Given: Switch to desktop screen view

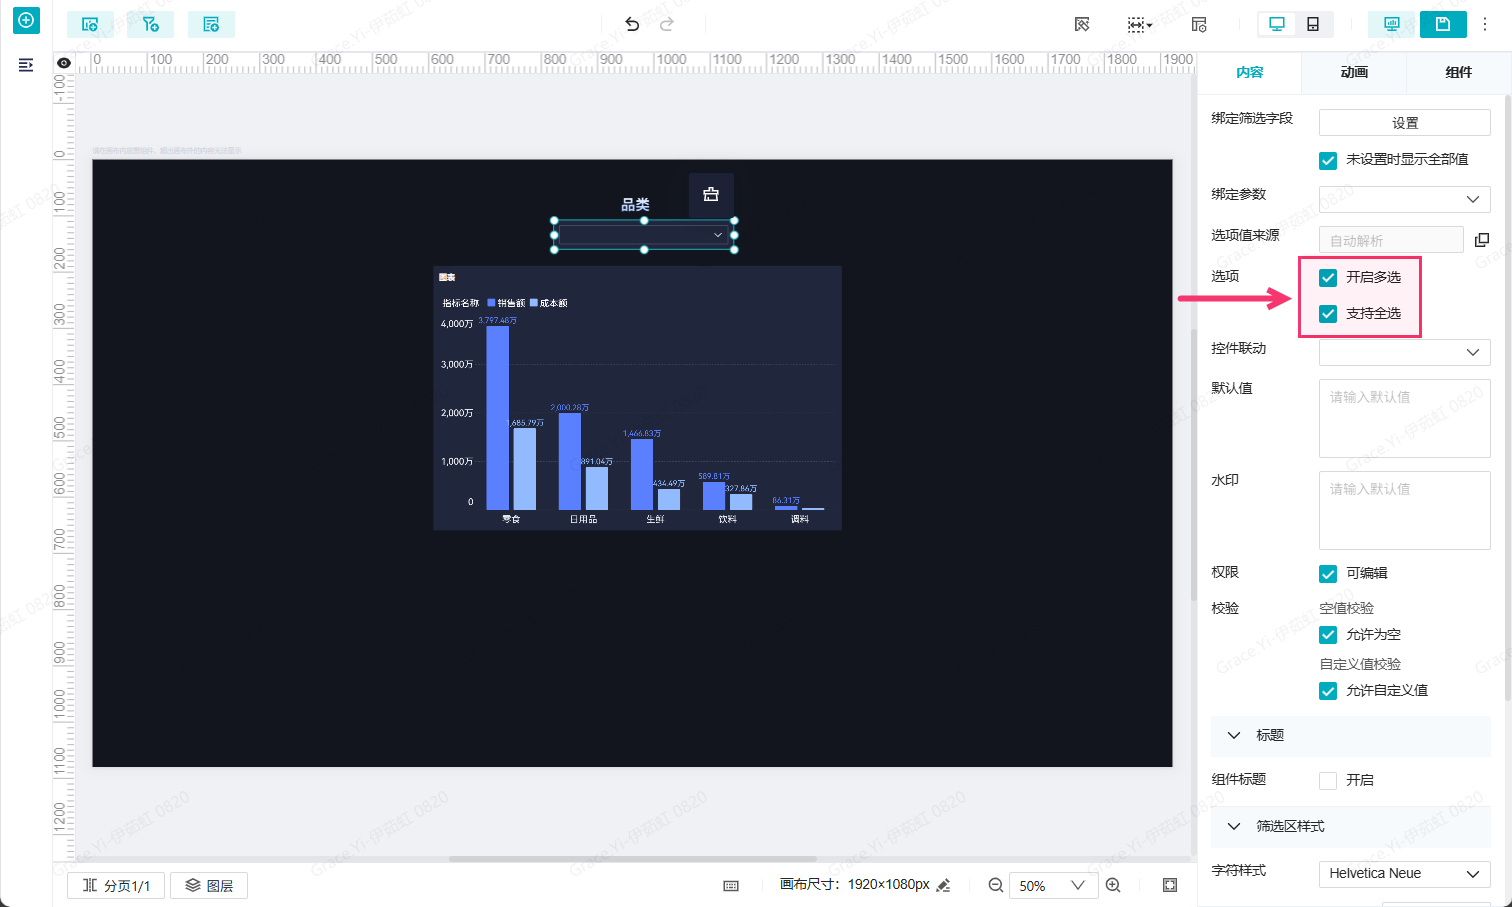Looking at the screenshot, I should coord(1277,24).
